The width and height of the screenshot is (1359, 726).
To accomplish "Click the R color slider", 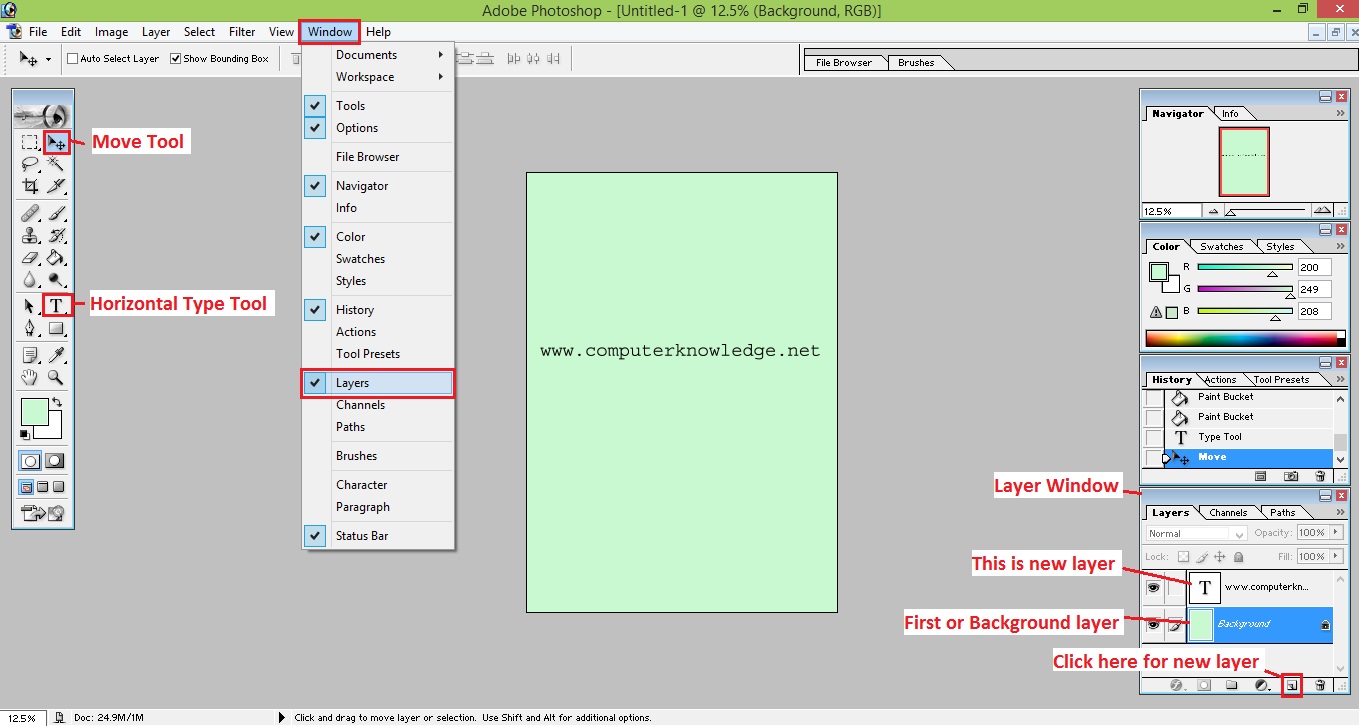I will click(1245, 269).
